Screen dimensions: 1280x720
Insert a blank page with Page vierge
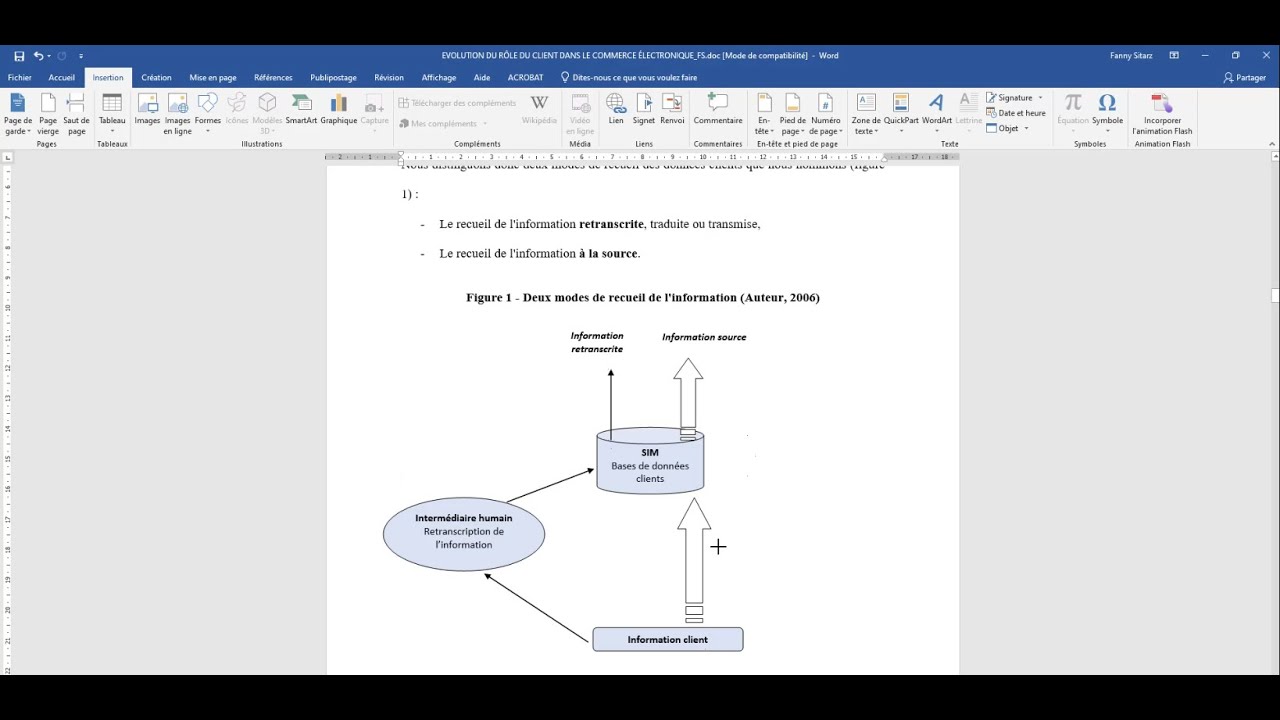point(48,114)
